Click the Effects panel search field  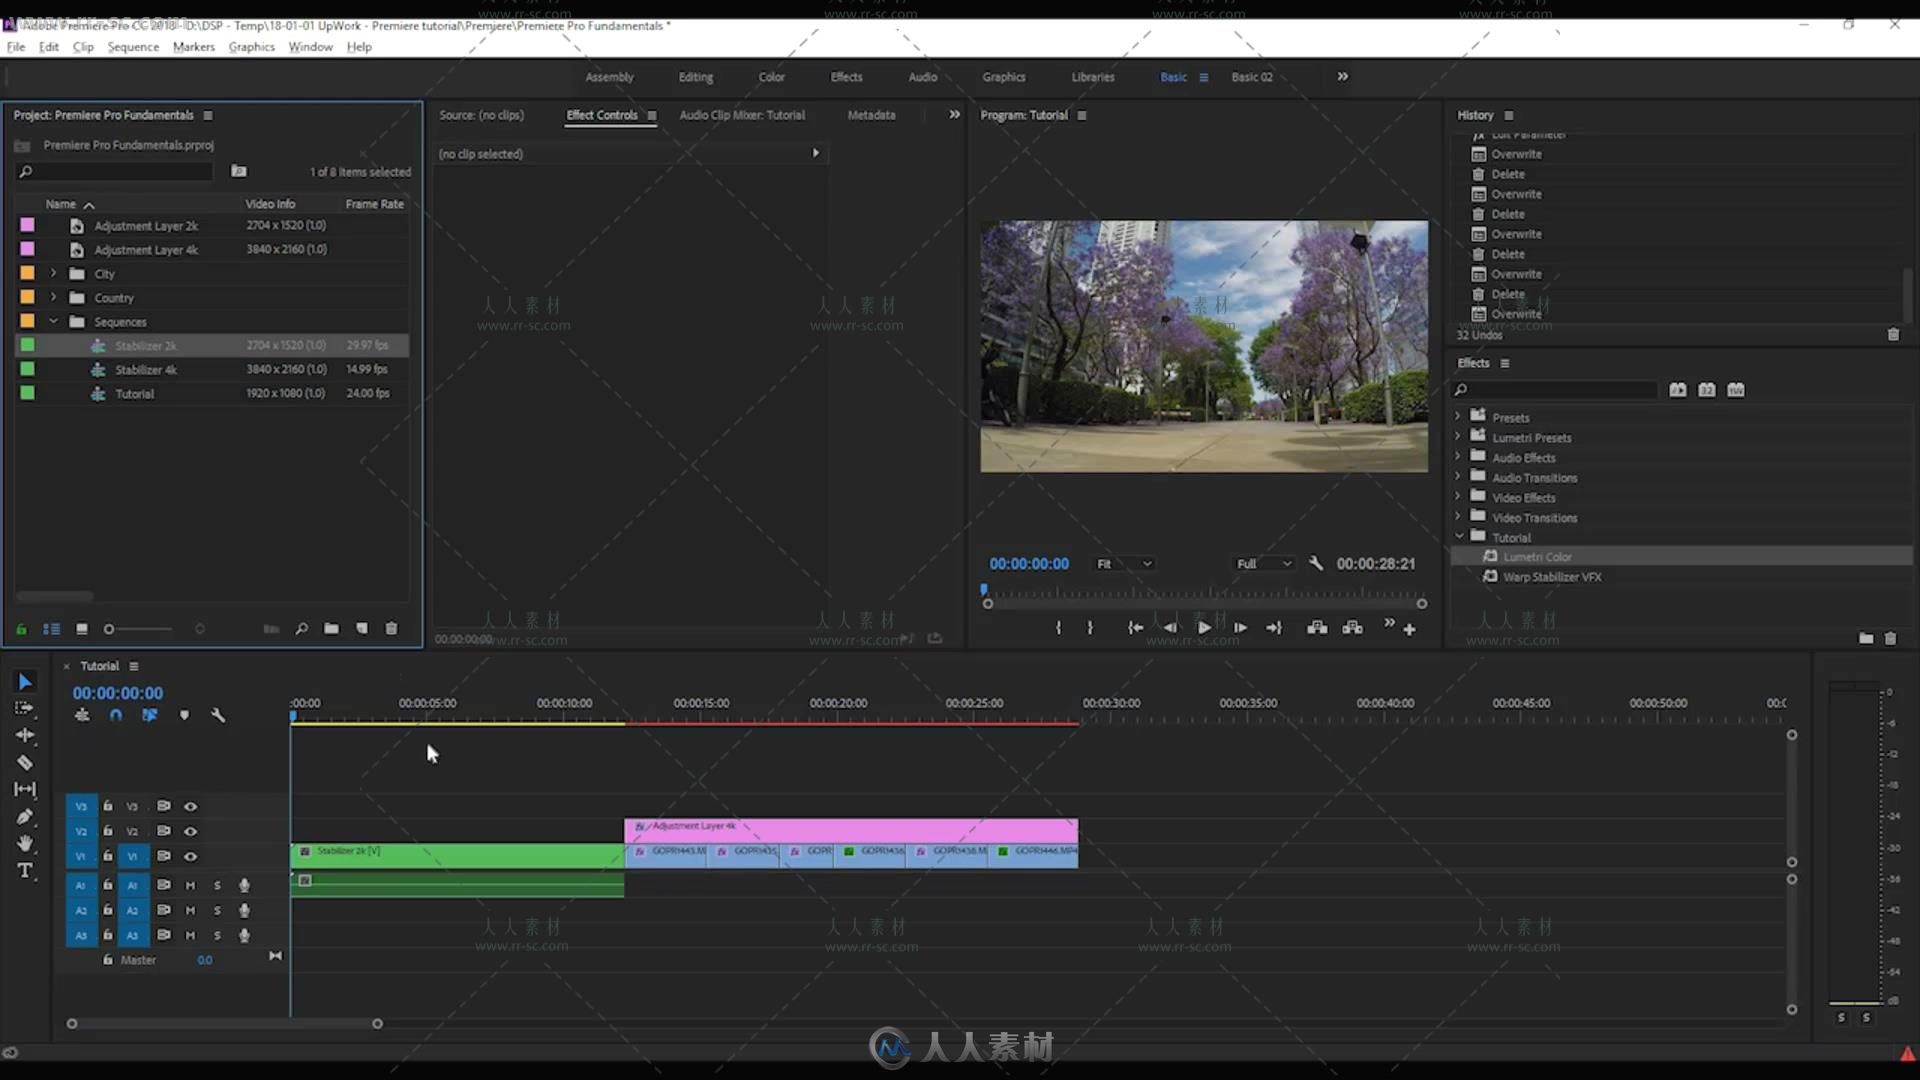1556,390
